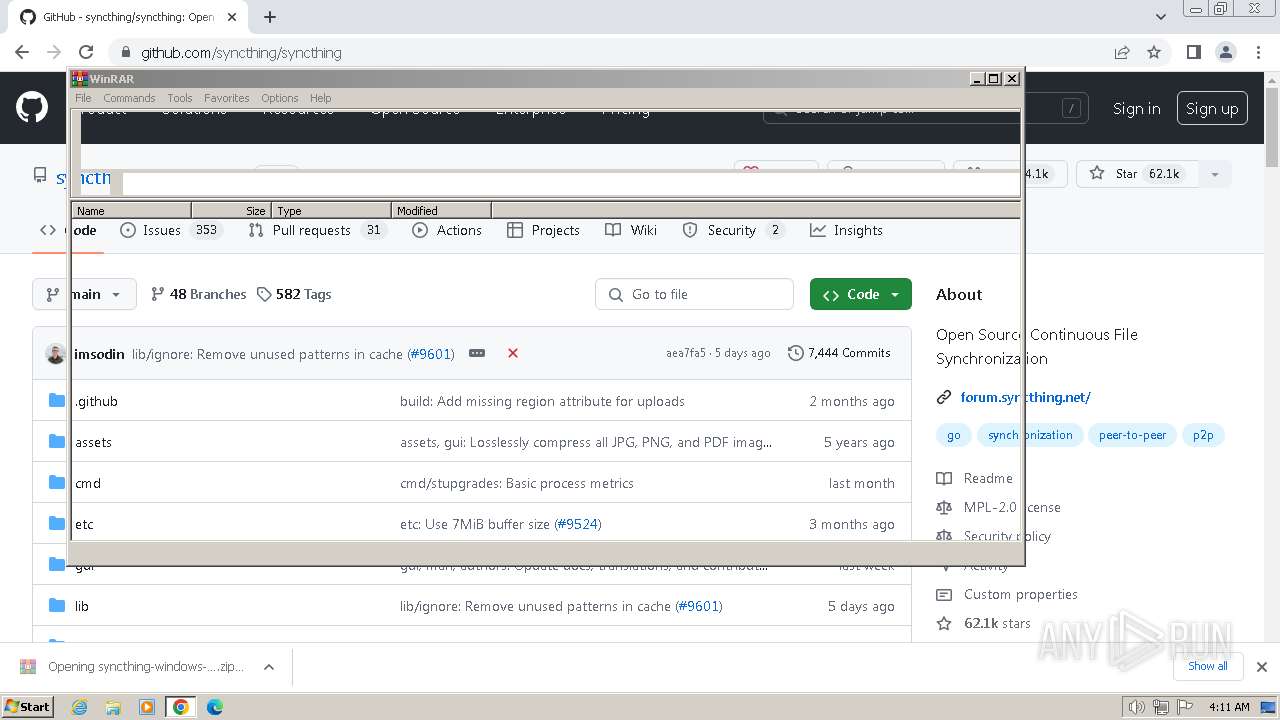This screenshot has height=720, width=1280.
Task: Sort WinRAR list by Size column
Action: 231,210
